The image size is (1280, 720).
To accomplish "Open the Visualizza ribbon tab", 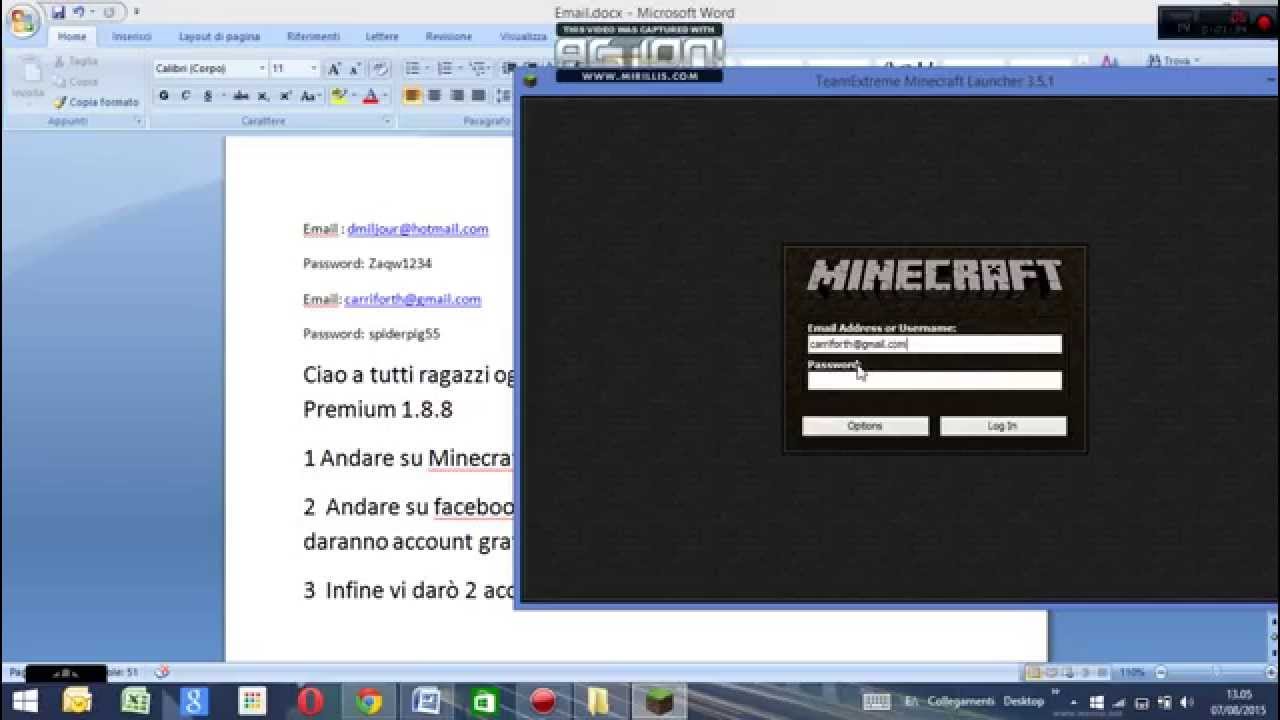I will [x=523, y=36].
